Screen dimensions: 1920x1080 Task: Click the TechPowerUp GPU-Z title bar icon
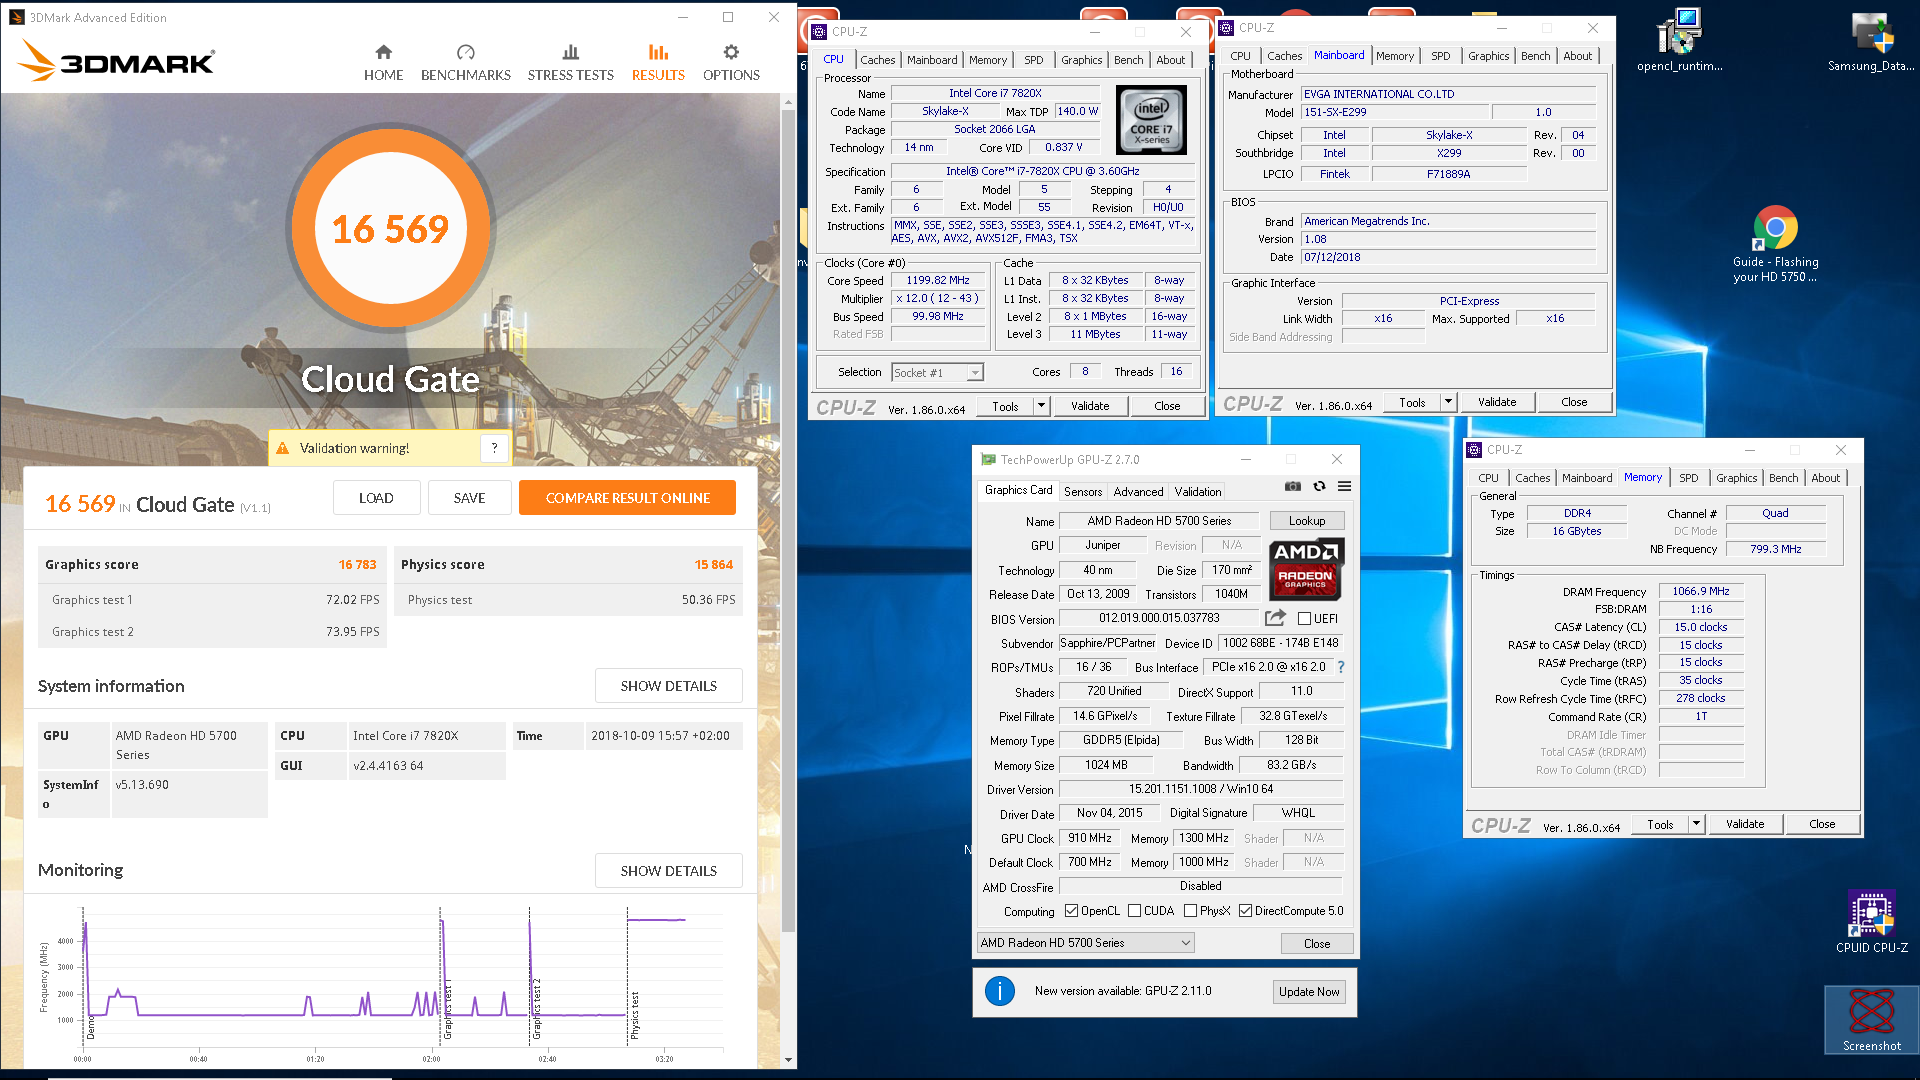tap(989, 460)
